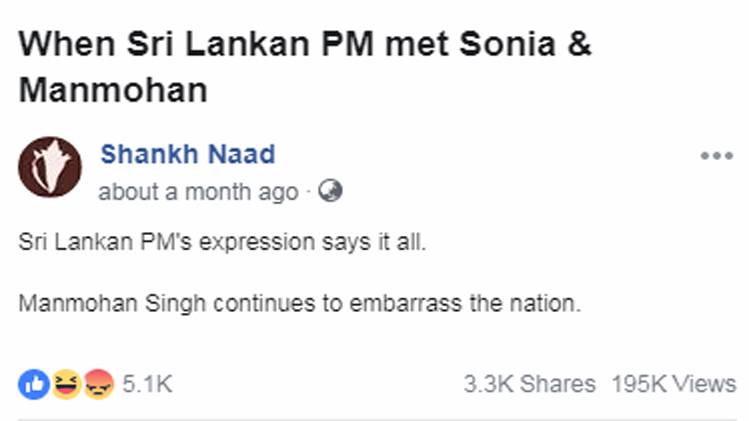
Task: Show the 3.3K Shares list
Action: tap(529, 384)
